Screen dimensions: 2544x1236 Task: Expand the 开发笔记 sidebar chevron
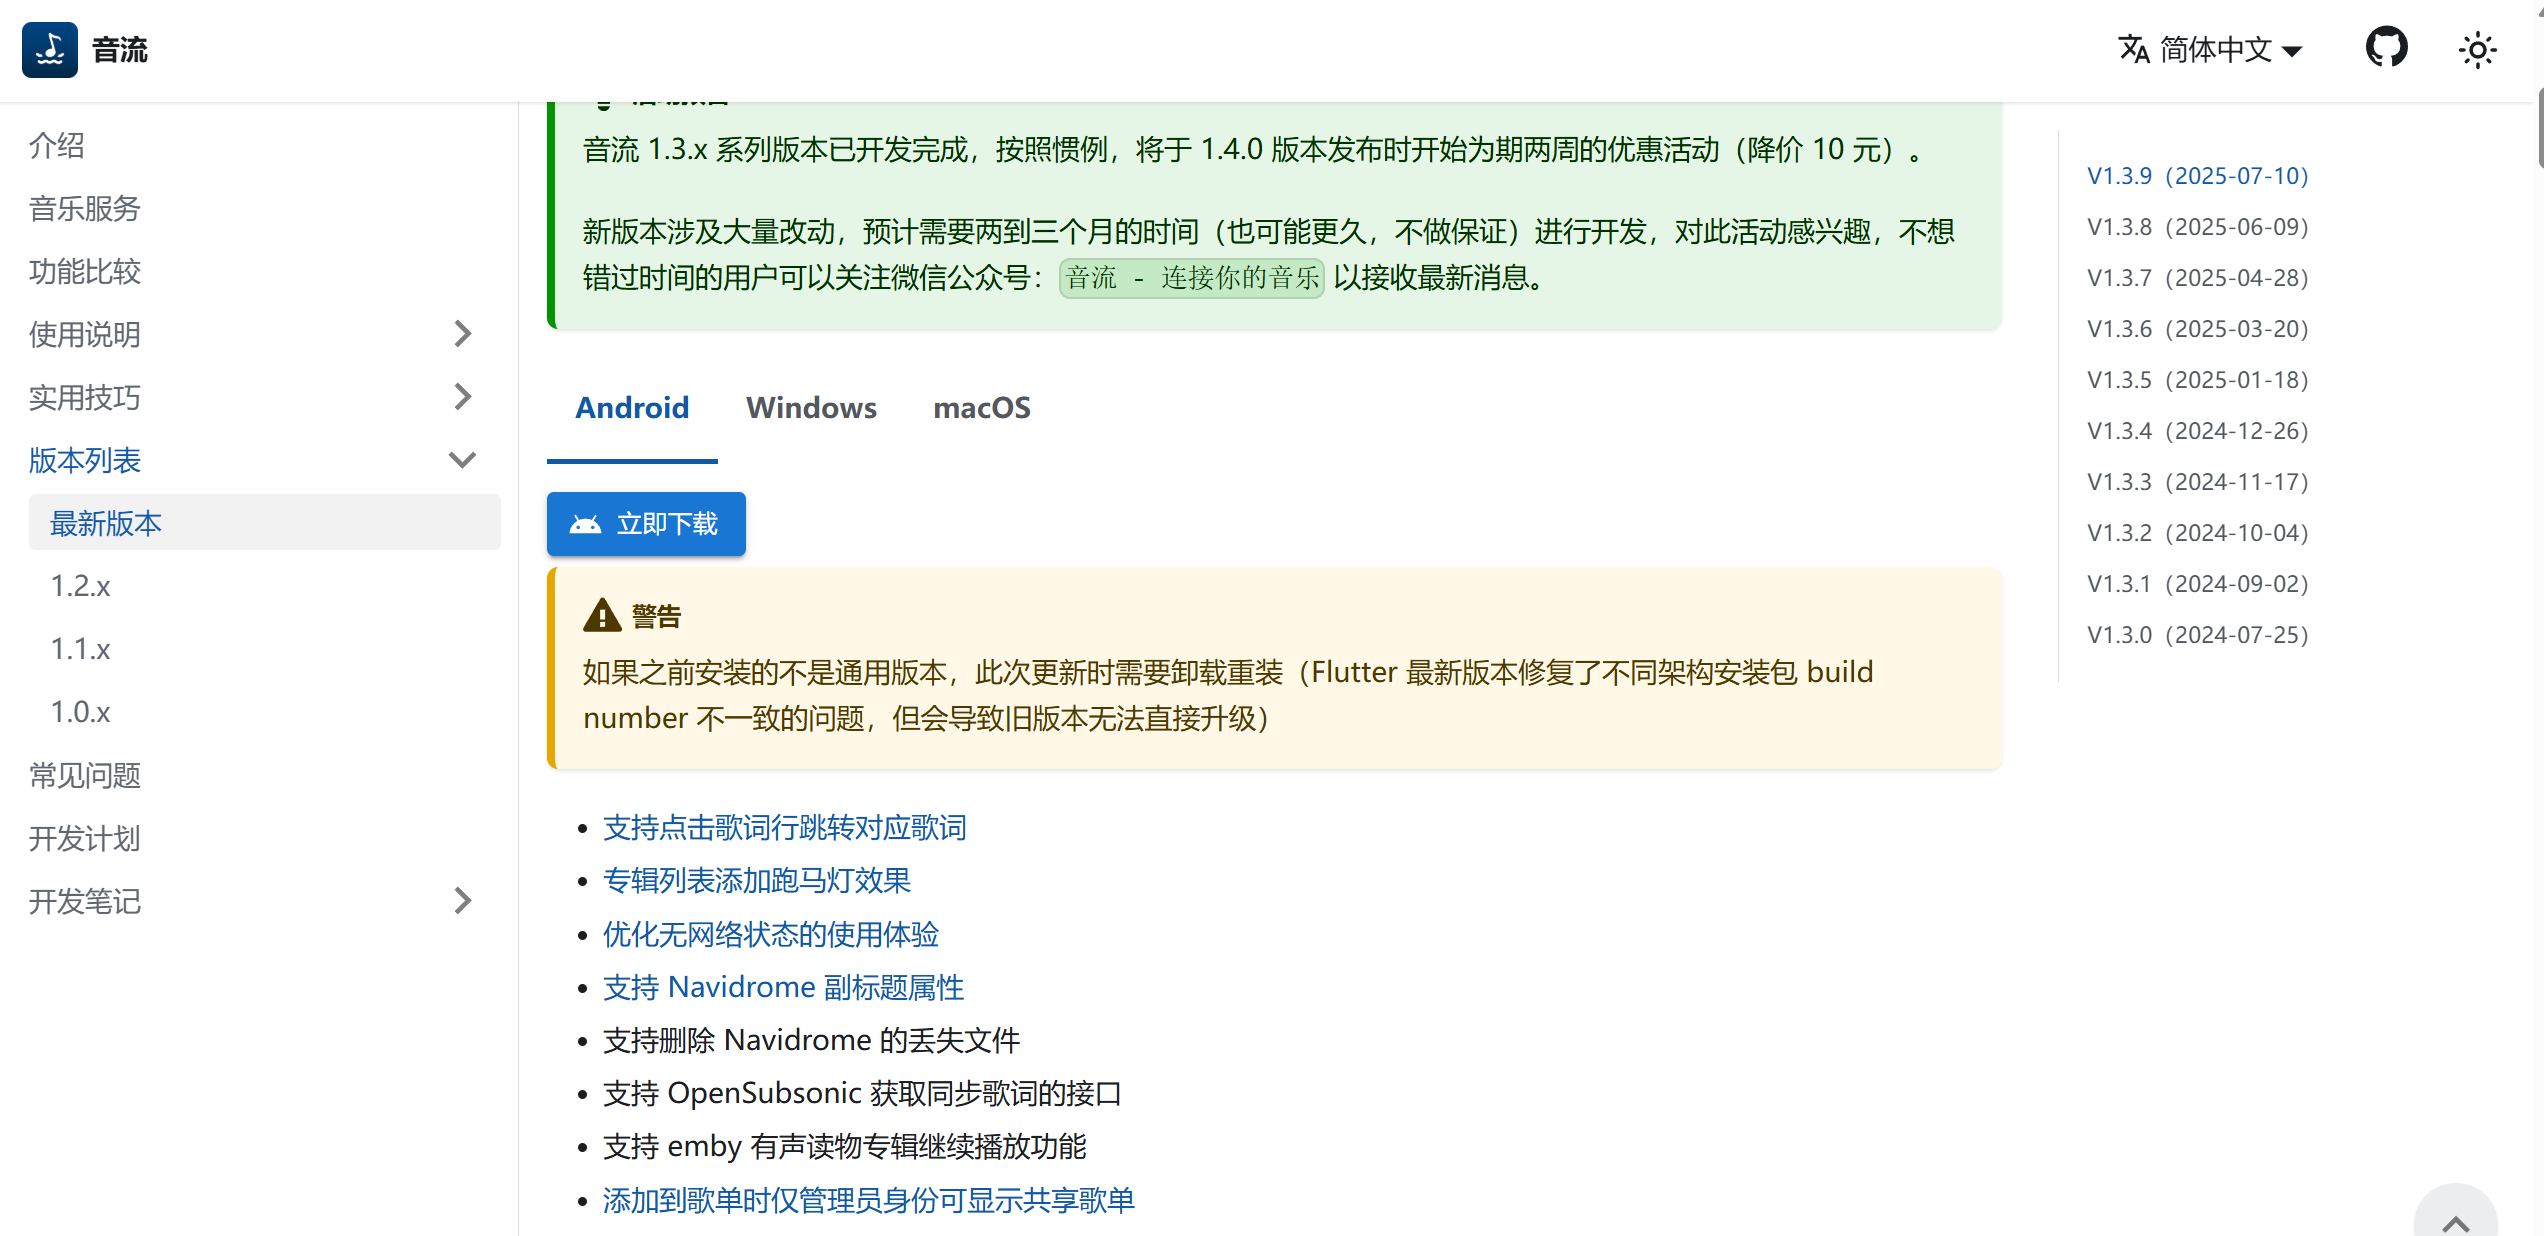click(462, 901)
